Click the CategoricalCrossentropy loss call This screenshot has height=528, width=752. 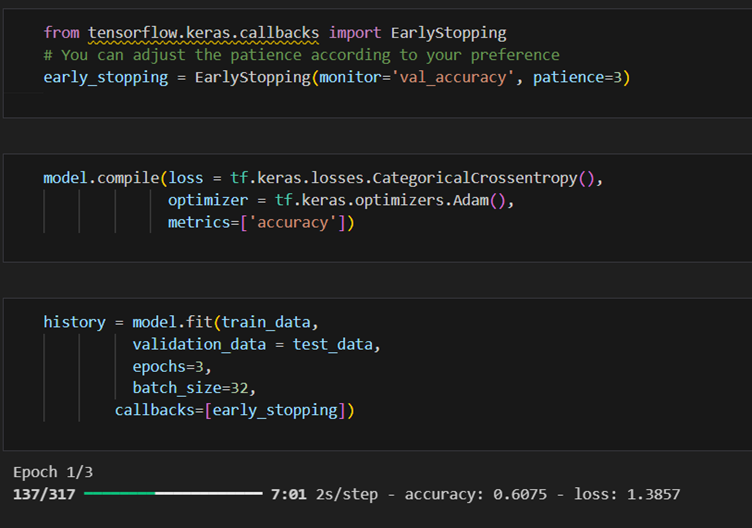click(x=473, y=178)
